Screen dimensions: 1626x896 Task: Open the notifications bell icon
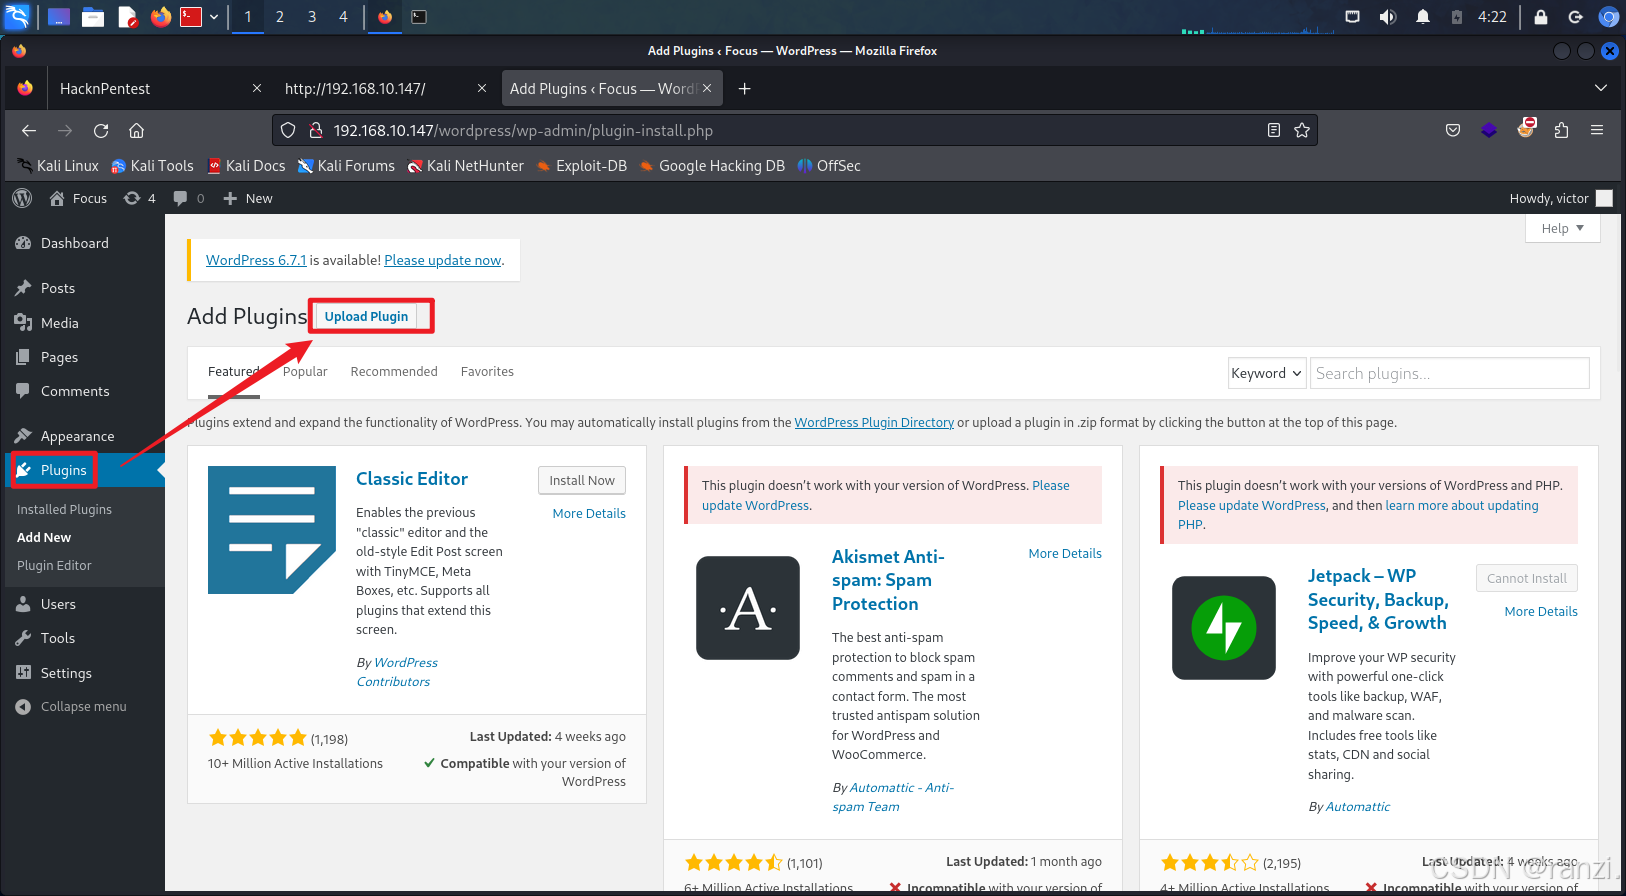(1423, 16)
